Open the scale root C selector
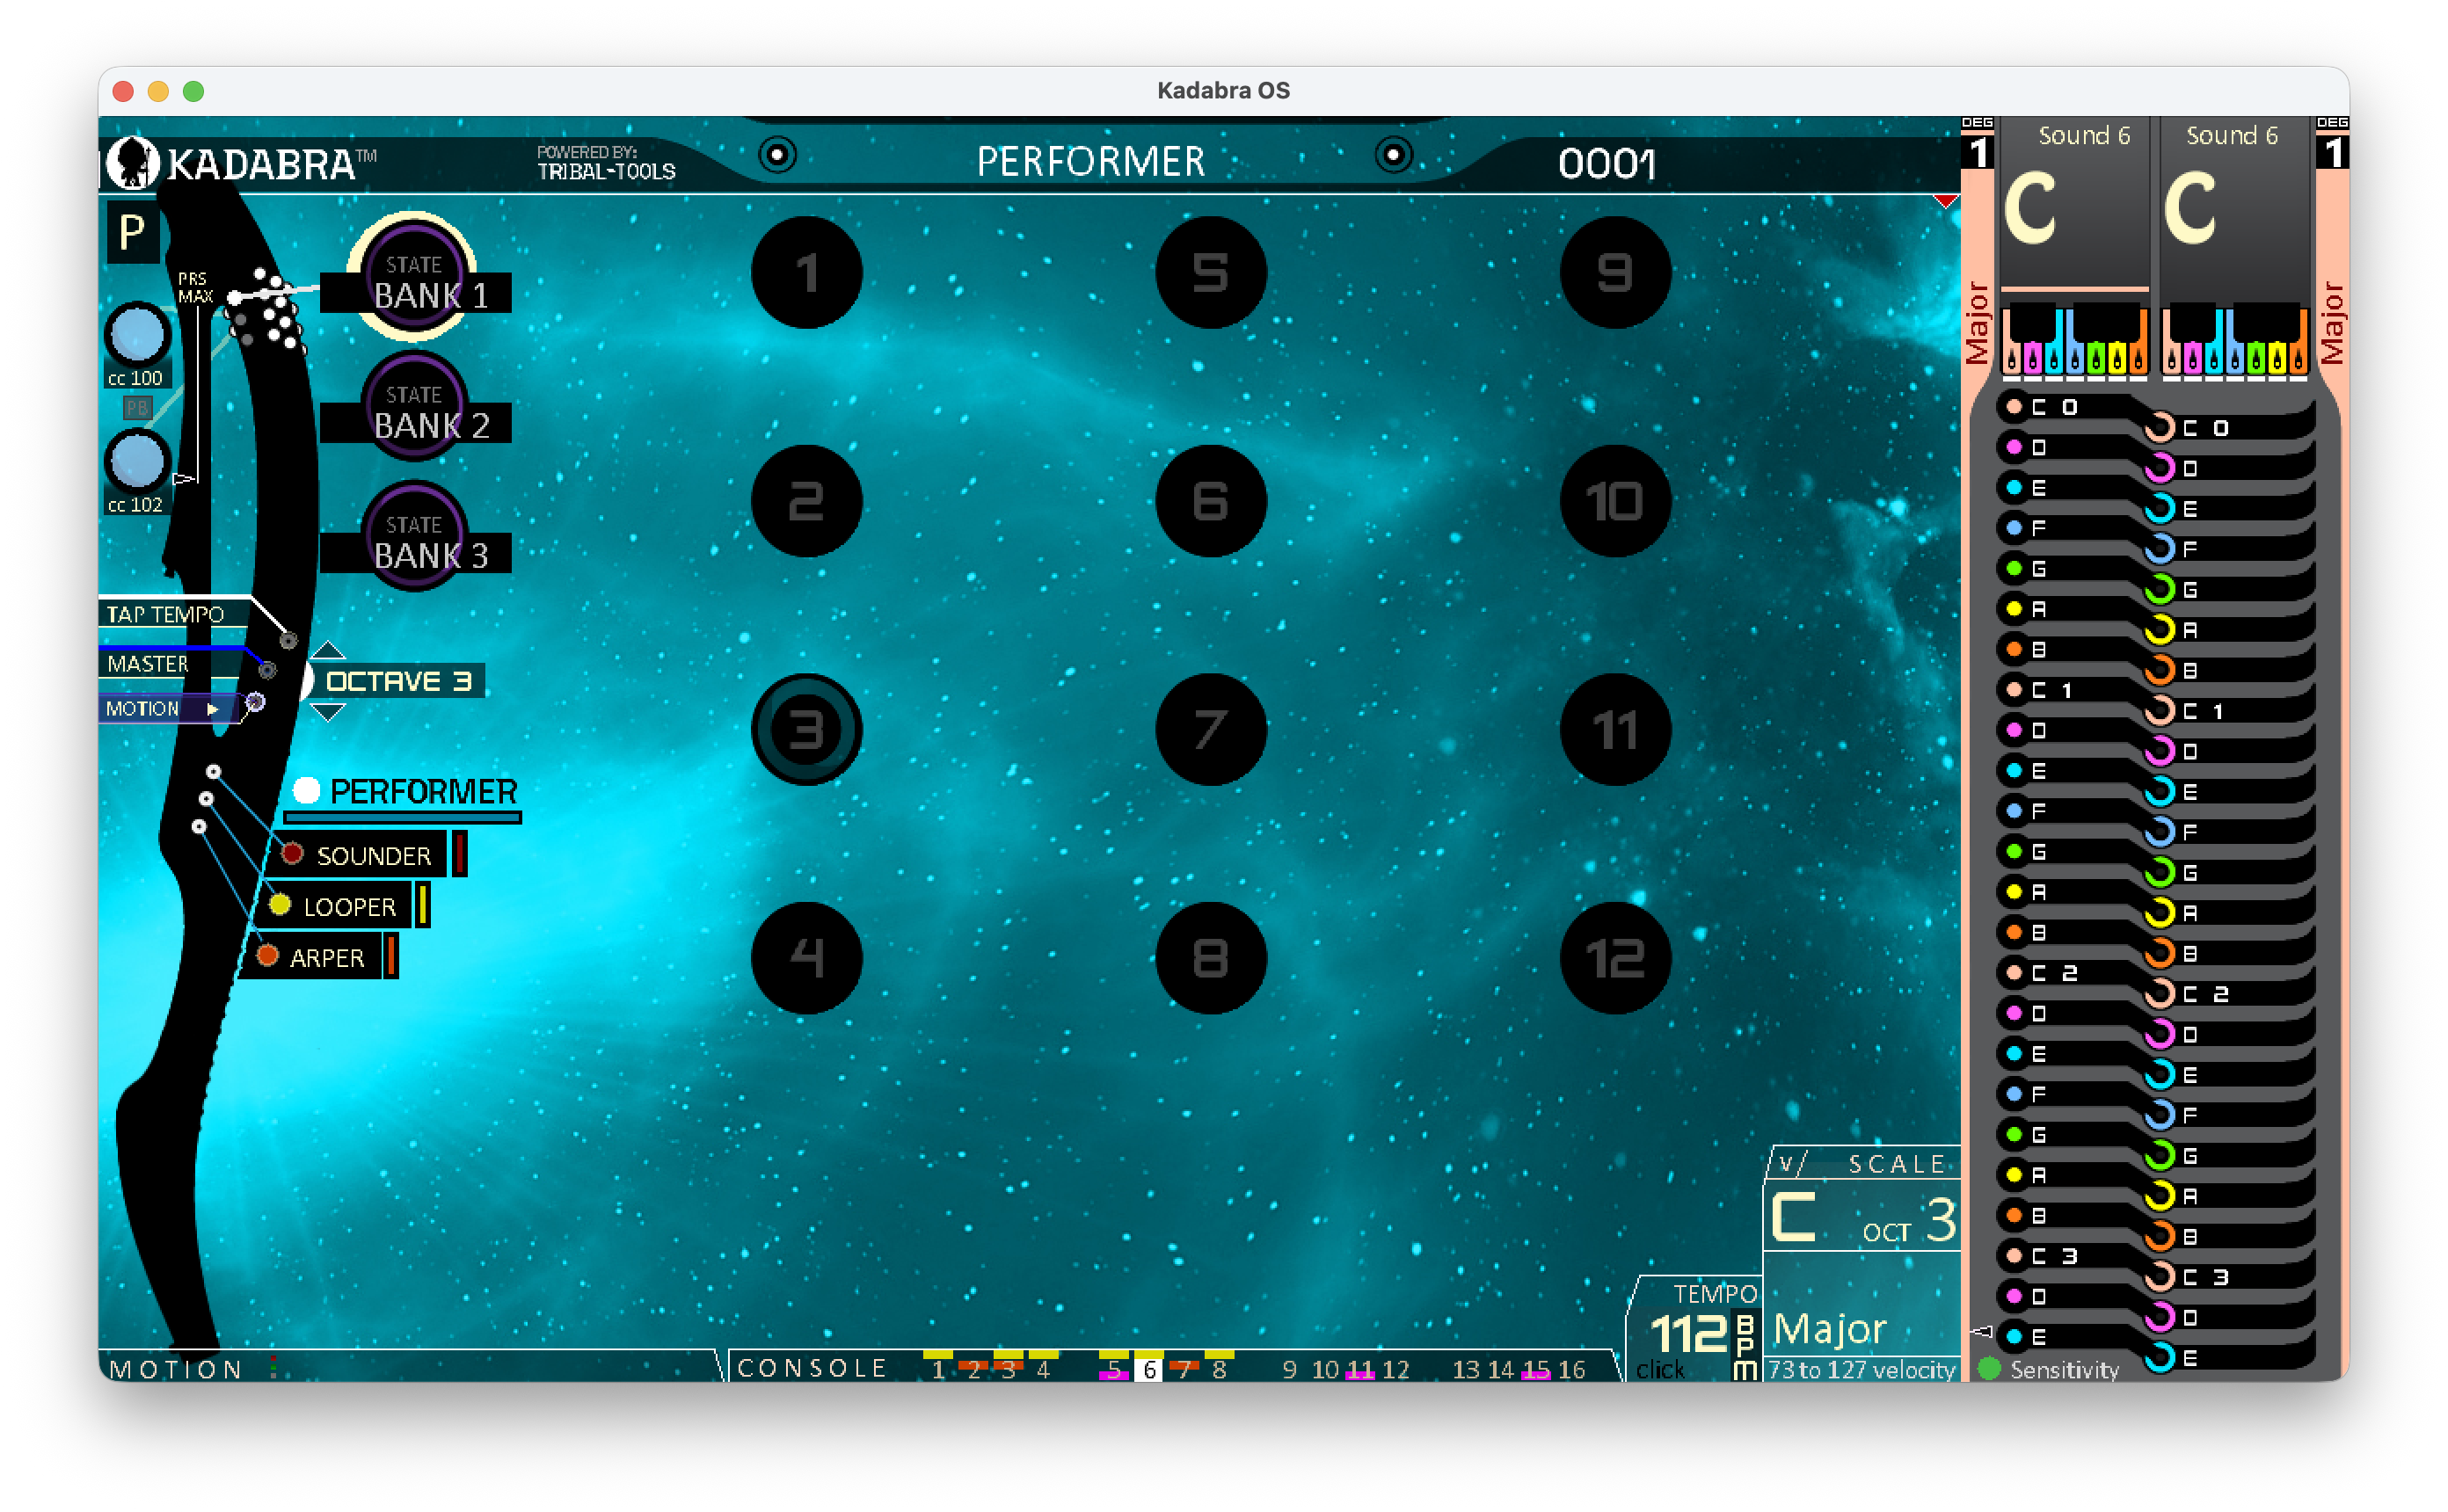2448x1512 pixels. point(1794,1218)
